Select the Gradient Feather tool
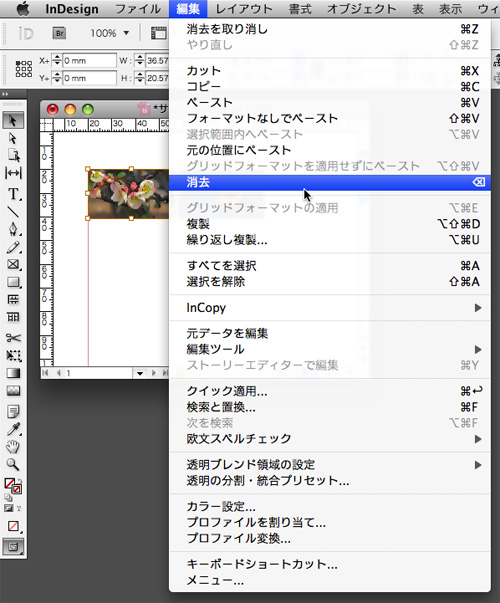This screenshot has height=603, width=500. (x=13, y=391)
